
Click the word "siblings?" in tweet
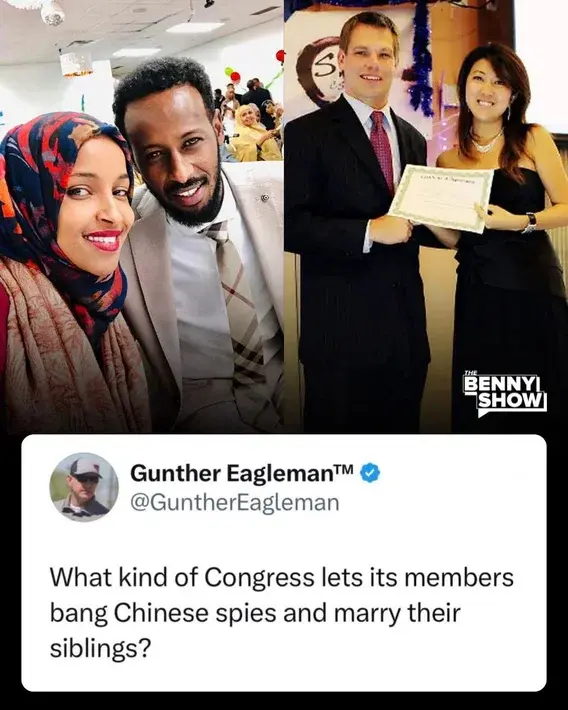pos(100,648)
